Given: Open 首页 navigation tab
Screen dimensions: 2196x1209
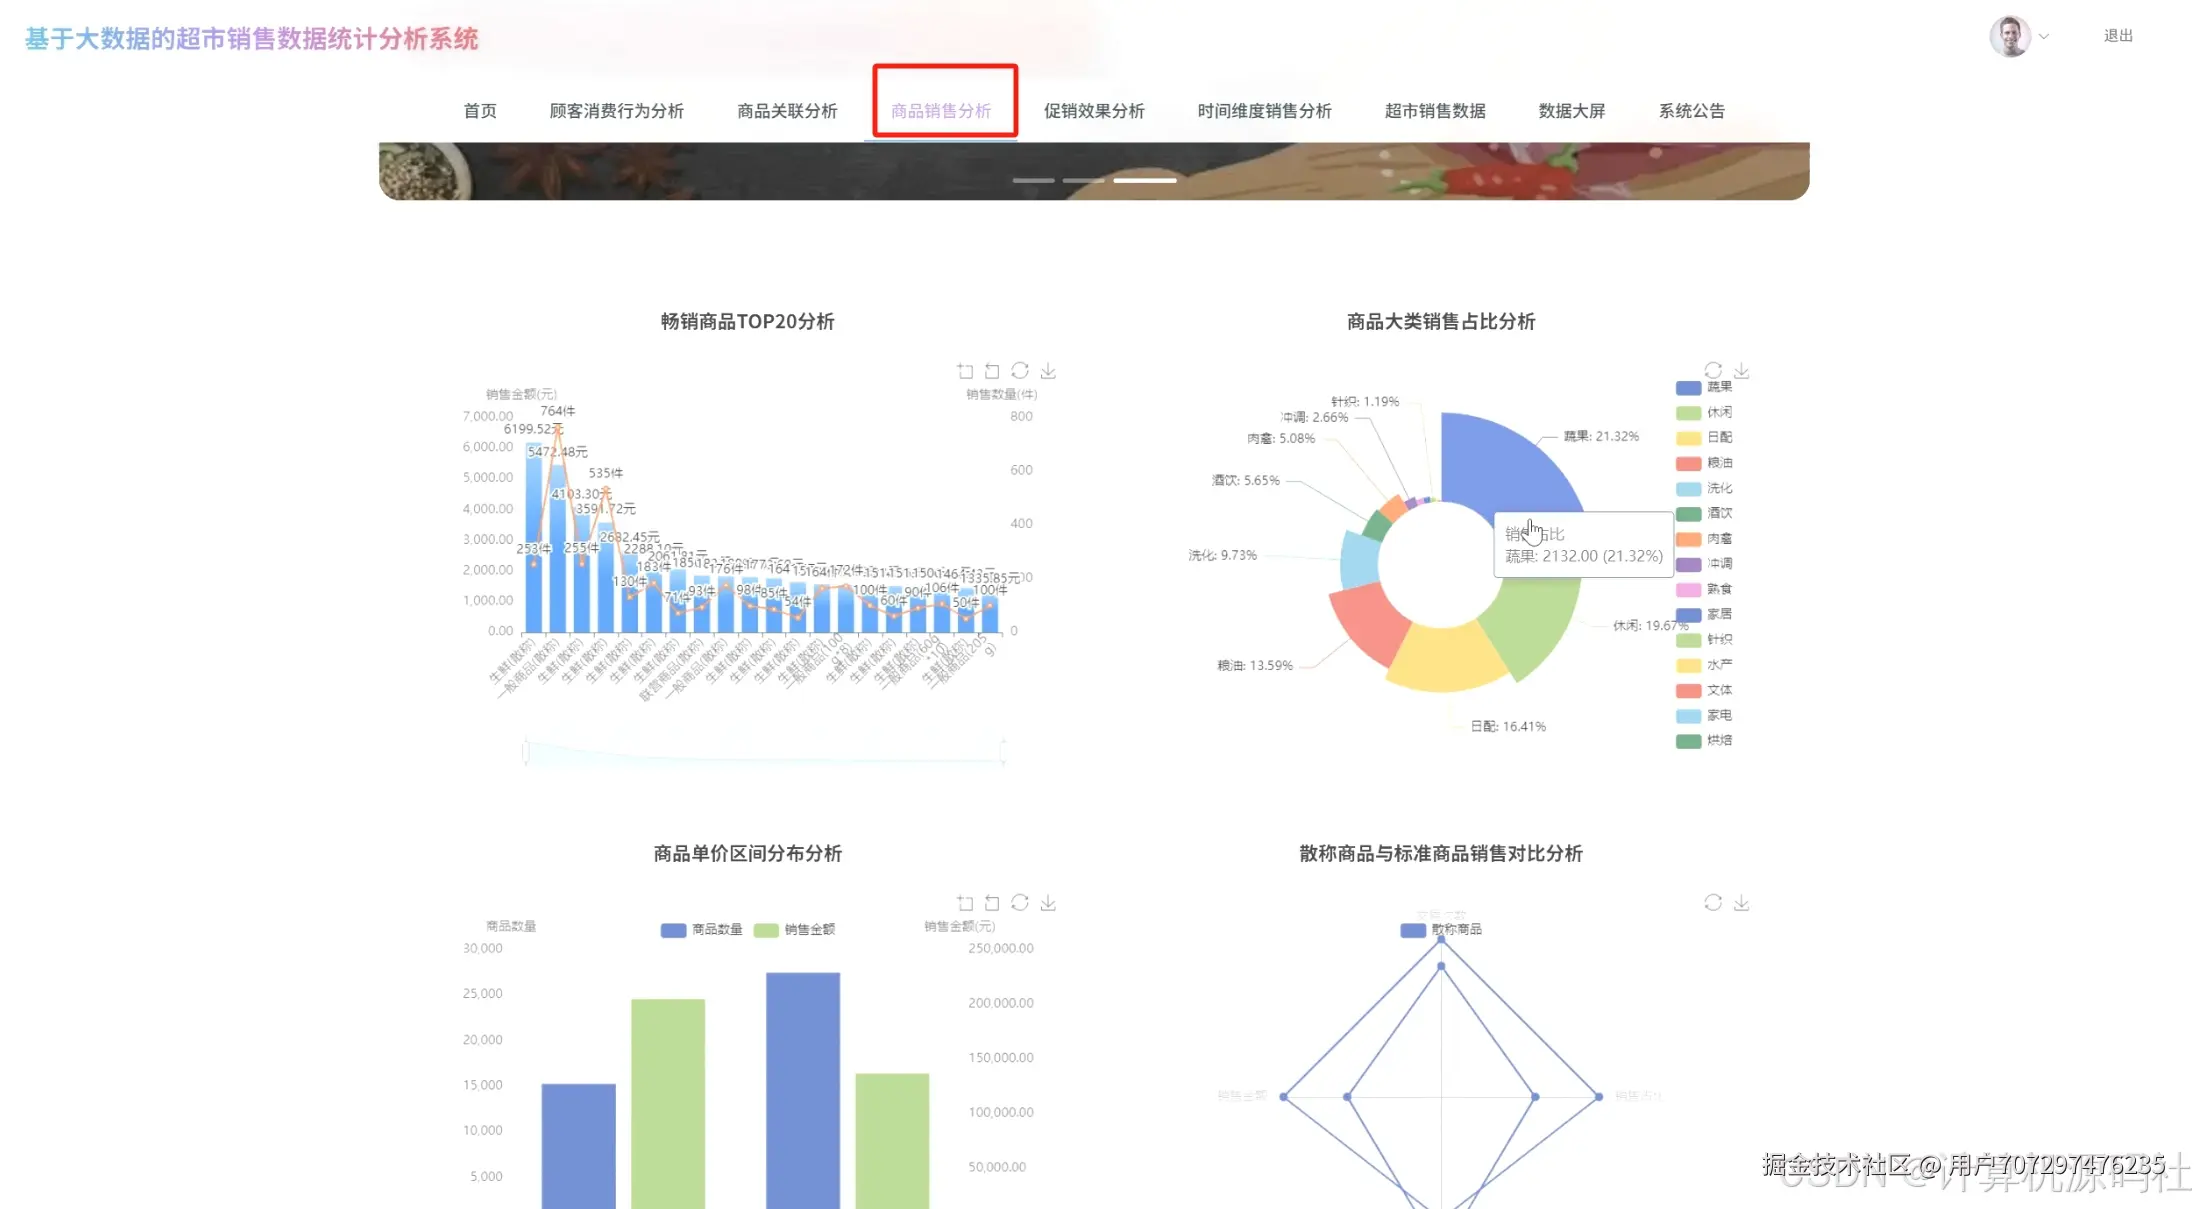Looking at the screenshot, I should point(480,111).
